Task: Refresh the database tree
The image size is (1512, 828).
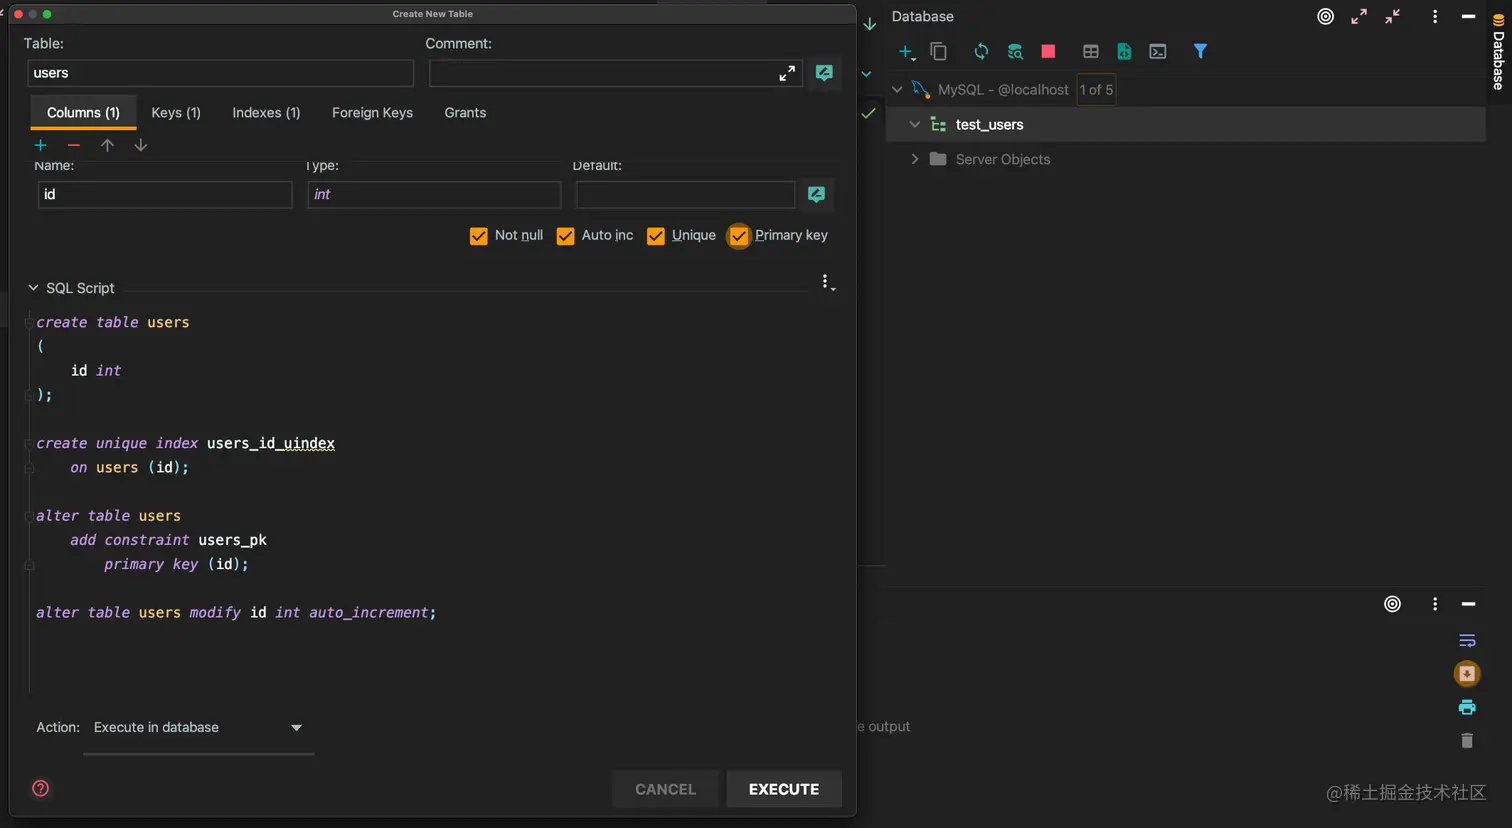Action: 981,51
